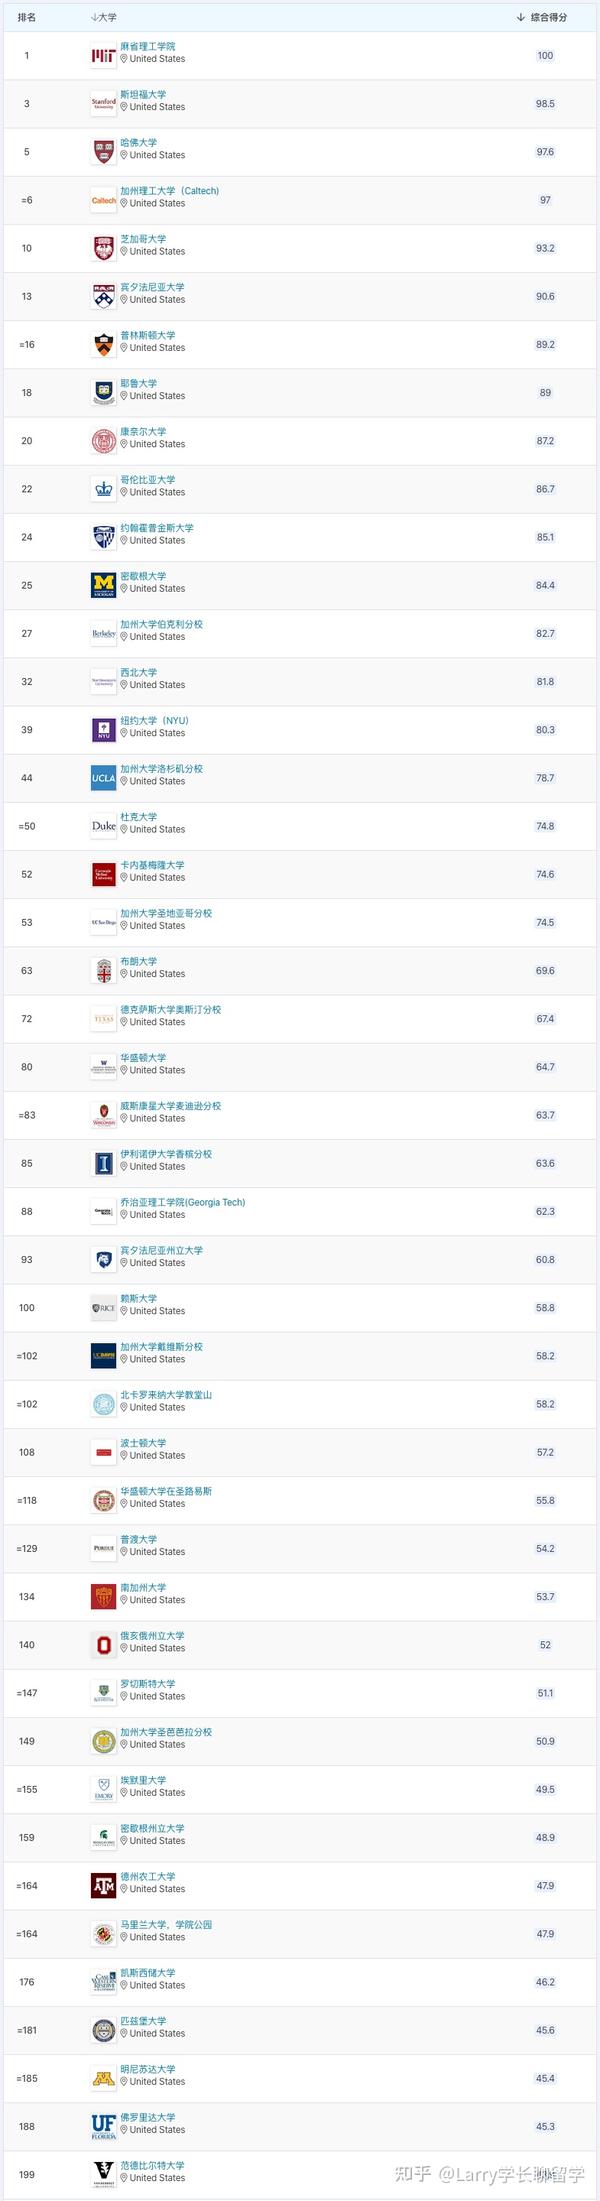This screenshot has width=600, height=2201.
Task: Click the Michigan block M logo
Action: point(102,585)
